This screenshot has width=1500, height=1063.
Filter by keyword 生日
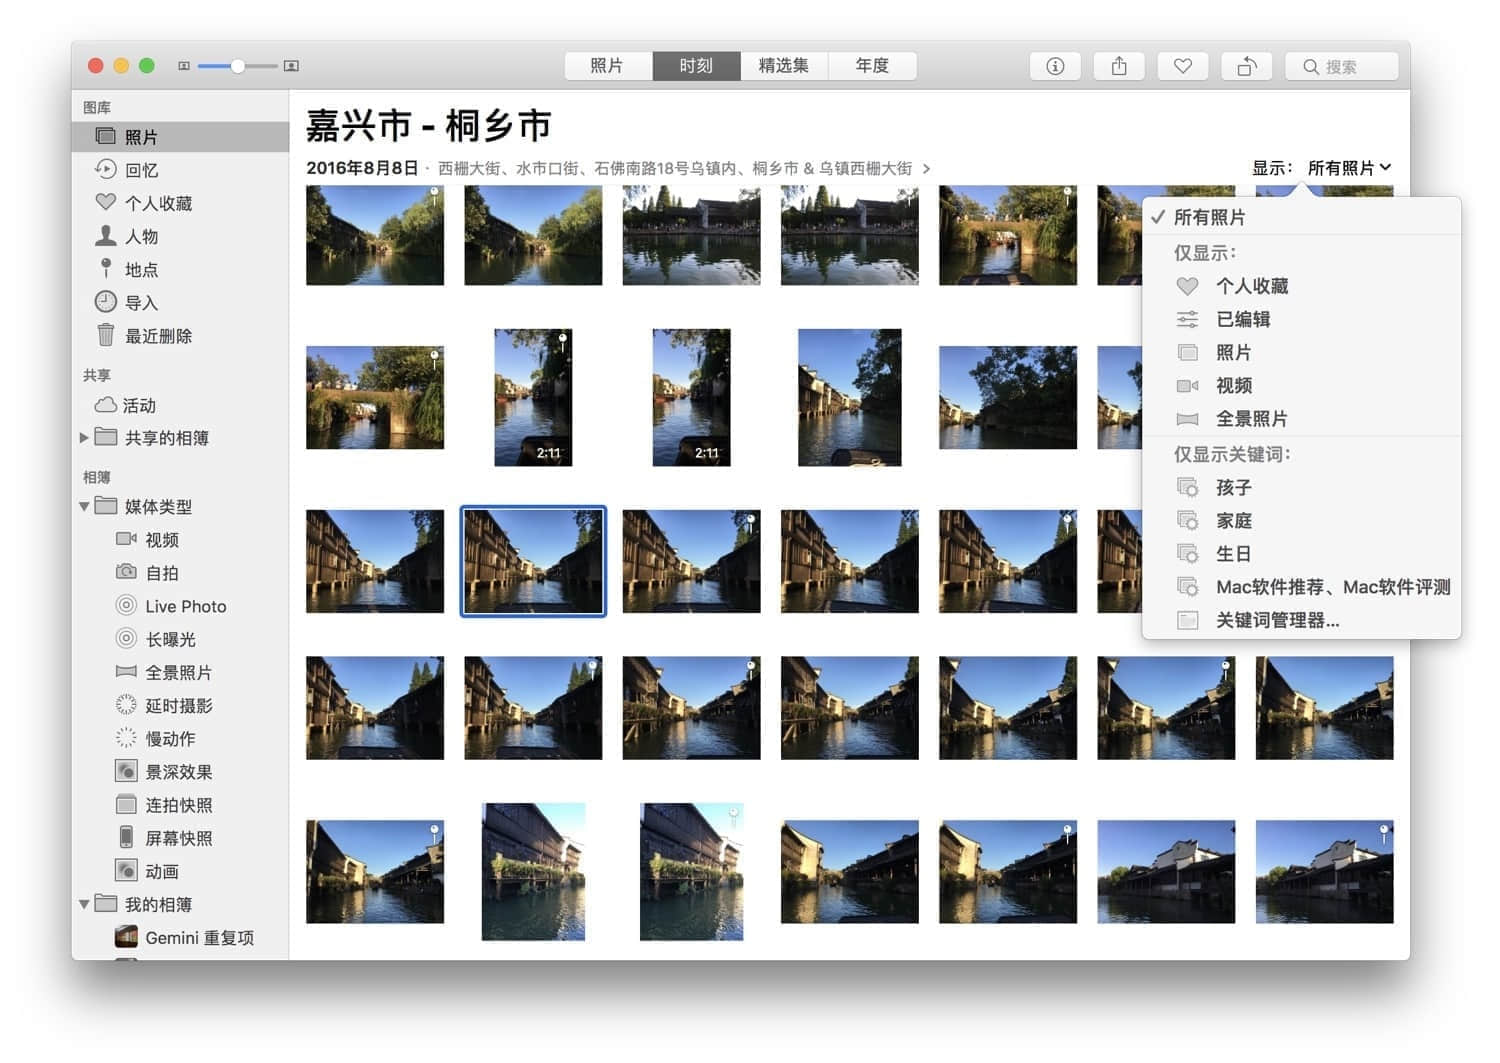(x=1301, y=553)
